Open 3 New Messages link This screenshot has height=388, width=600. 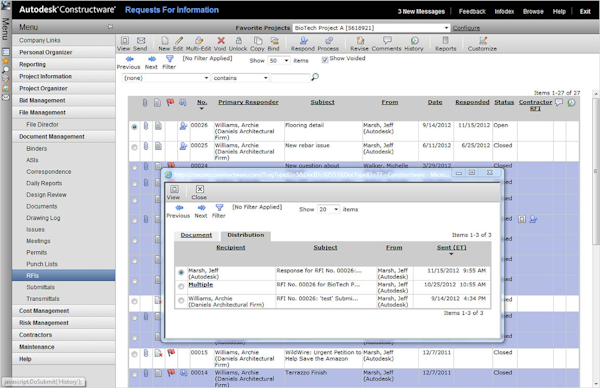(421, 11)
